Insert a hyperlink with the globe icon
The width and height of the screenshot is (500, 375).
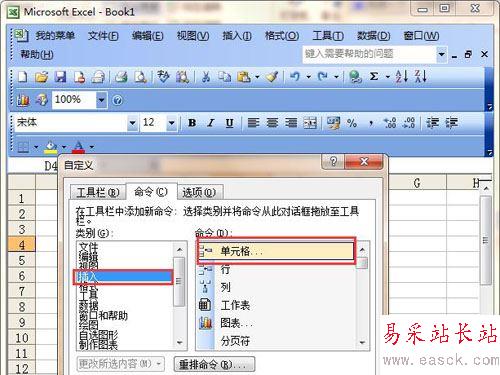(x=355, y=77)
